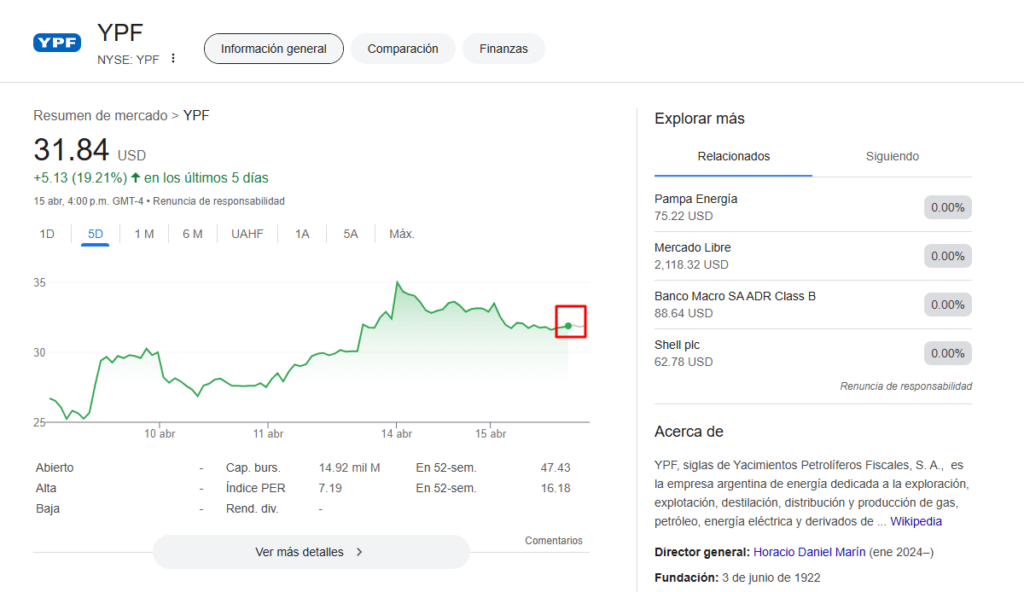
Task: Click the 10 abr axis label
Action: [x=159, y=434]
